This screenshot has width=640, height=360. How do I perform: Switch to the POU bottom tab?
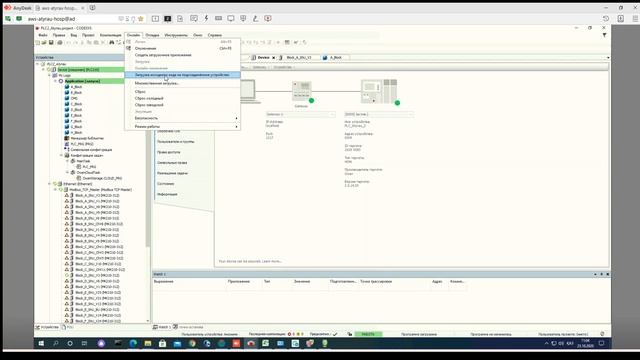coord(68,327)
